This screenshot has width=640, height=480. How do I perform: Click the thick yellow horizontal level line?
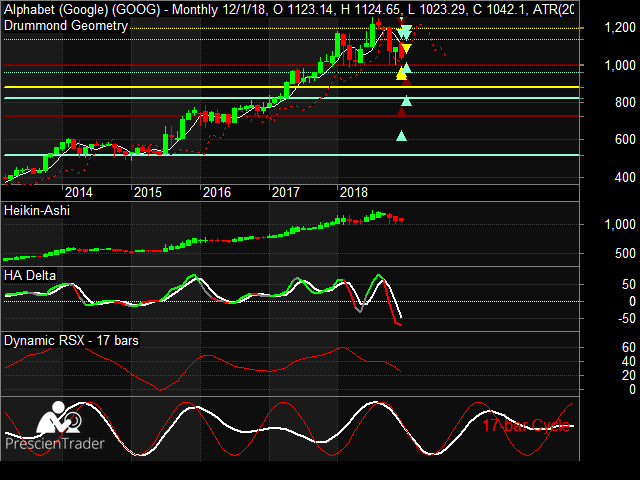(x=291, y=87)
